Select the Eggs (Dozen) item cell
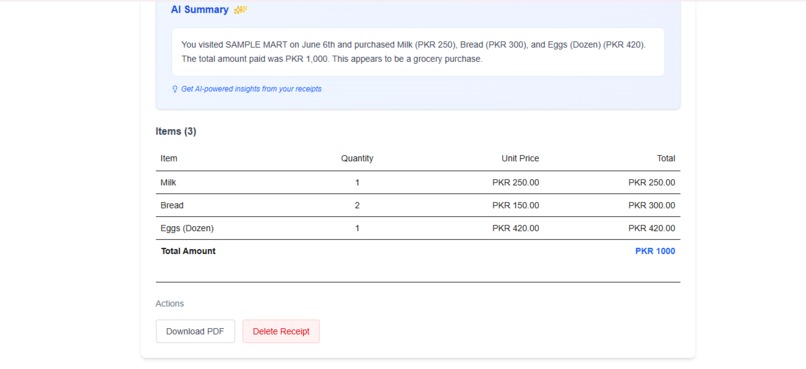This screenshot has height=369, width=806. [x=187, y=228]
